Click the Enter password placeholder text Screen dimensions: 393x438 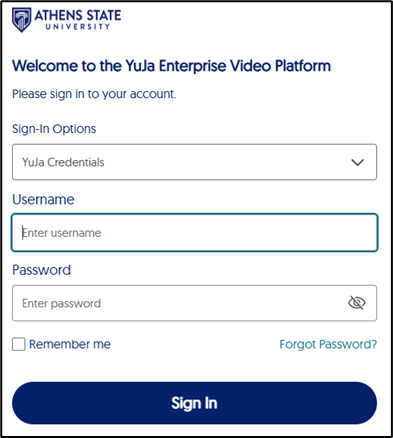point(62,303)
